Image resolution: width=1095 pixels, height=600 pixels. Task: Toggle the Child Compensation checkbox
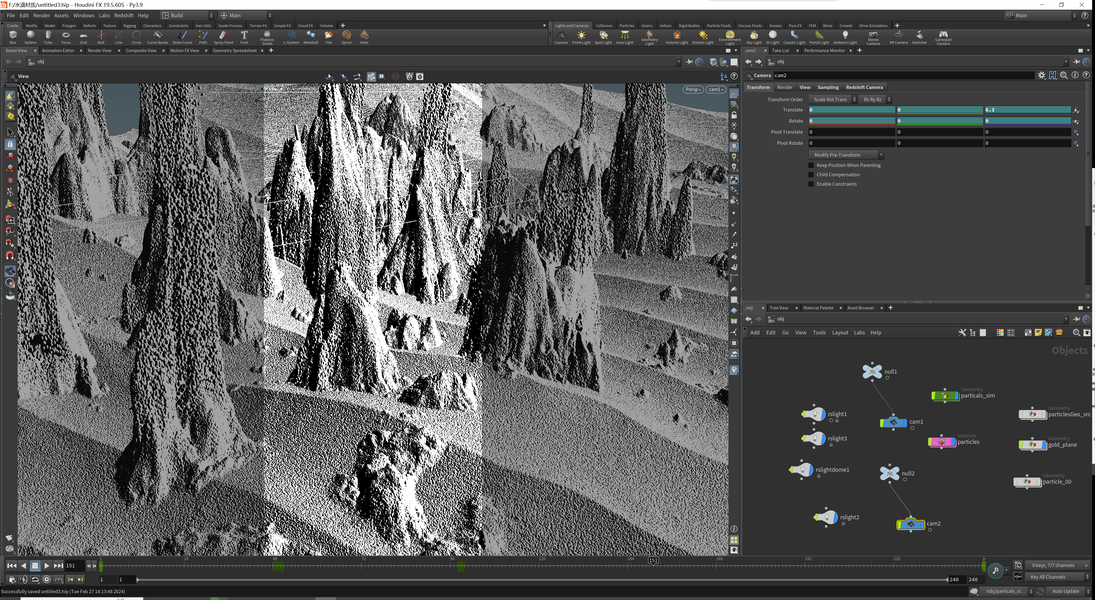point(811,175)
